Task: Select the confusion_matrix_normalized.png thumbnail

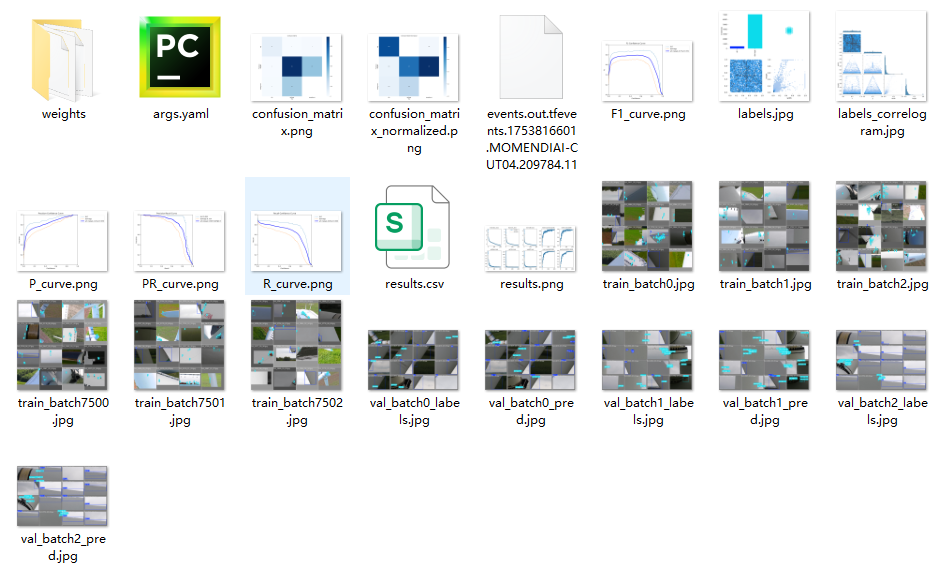Action: point(414,67)
